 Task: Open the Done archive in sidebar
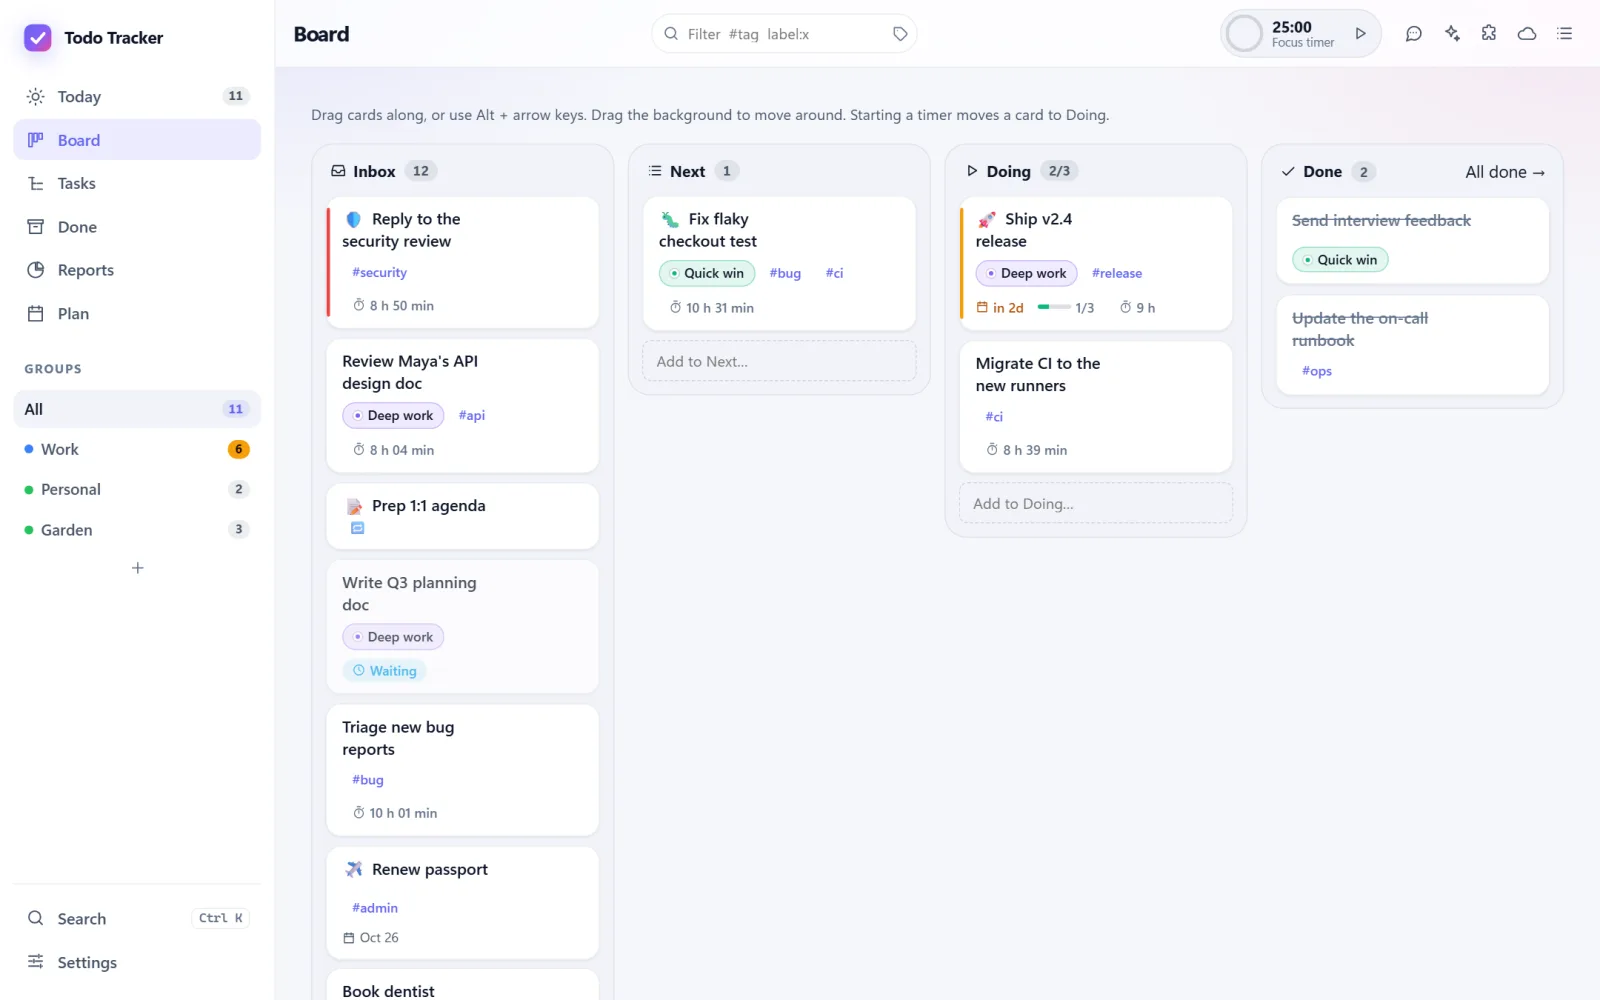137,227
